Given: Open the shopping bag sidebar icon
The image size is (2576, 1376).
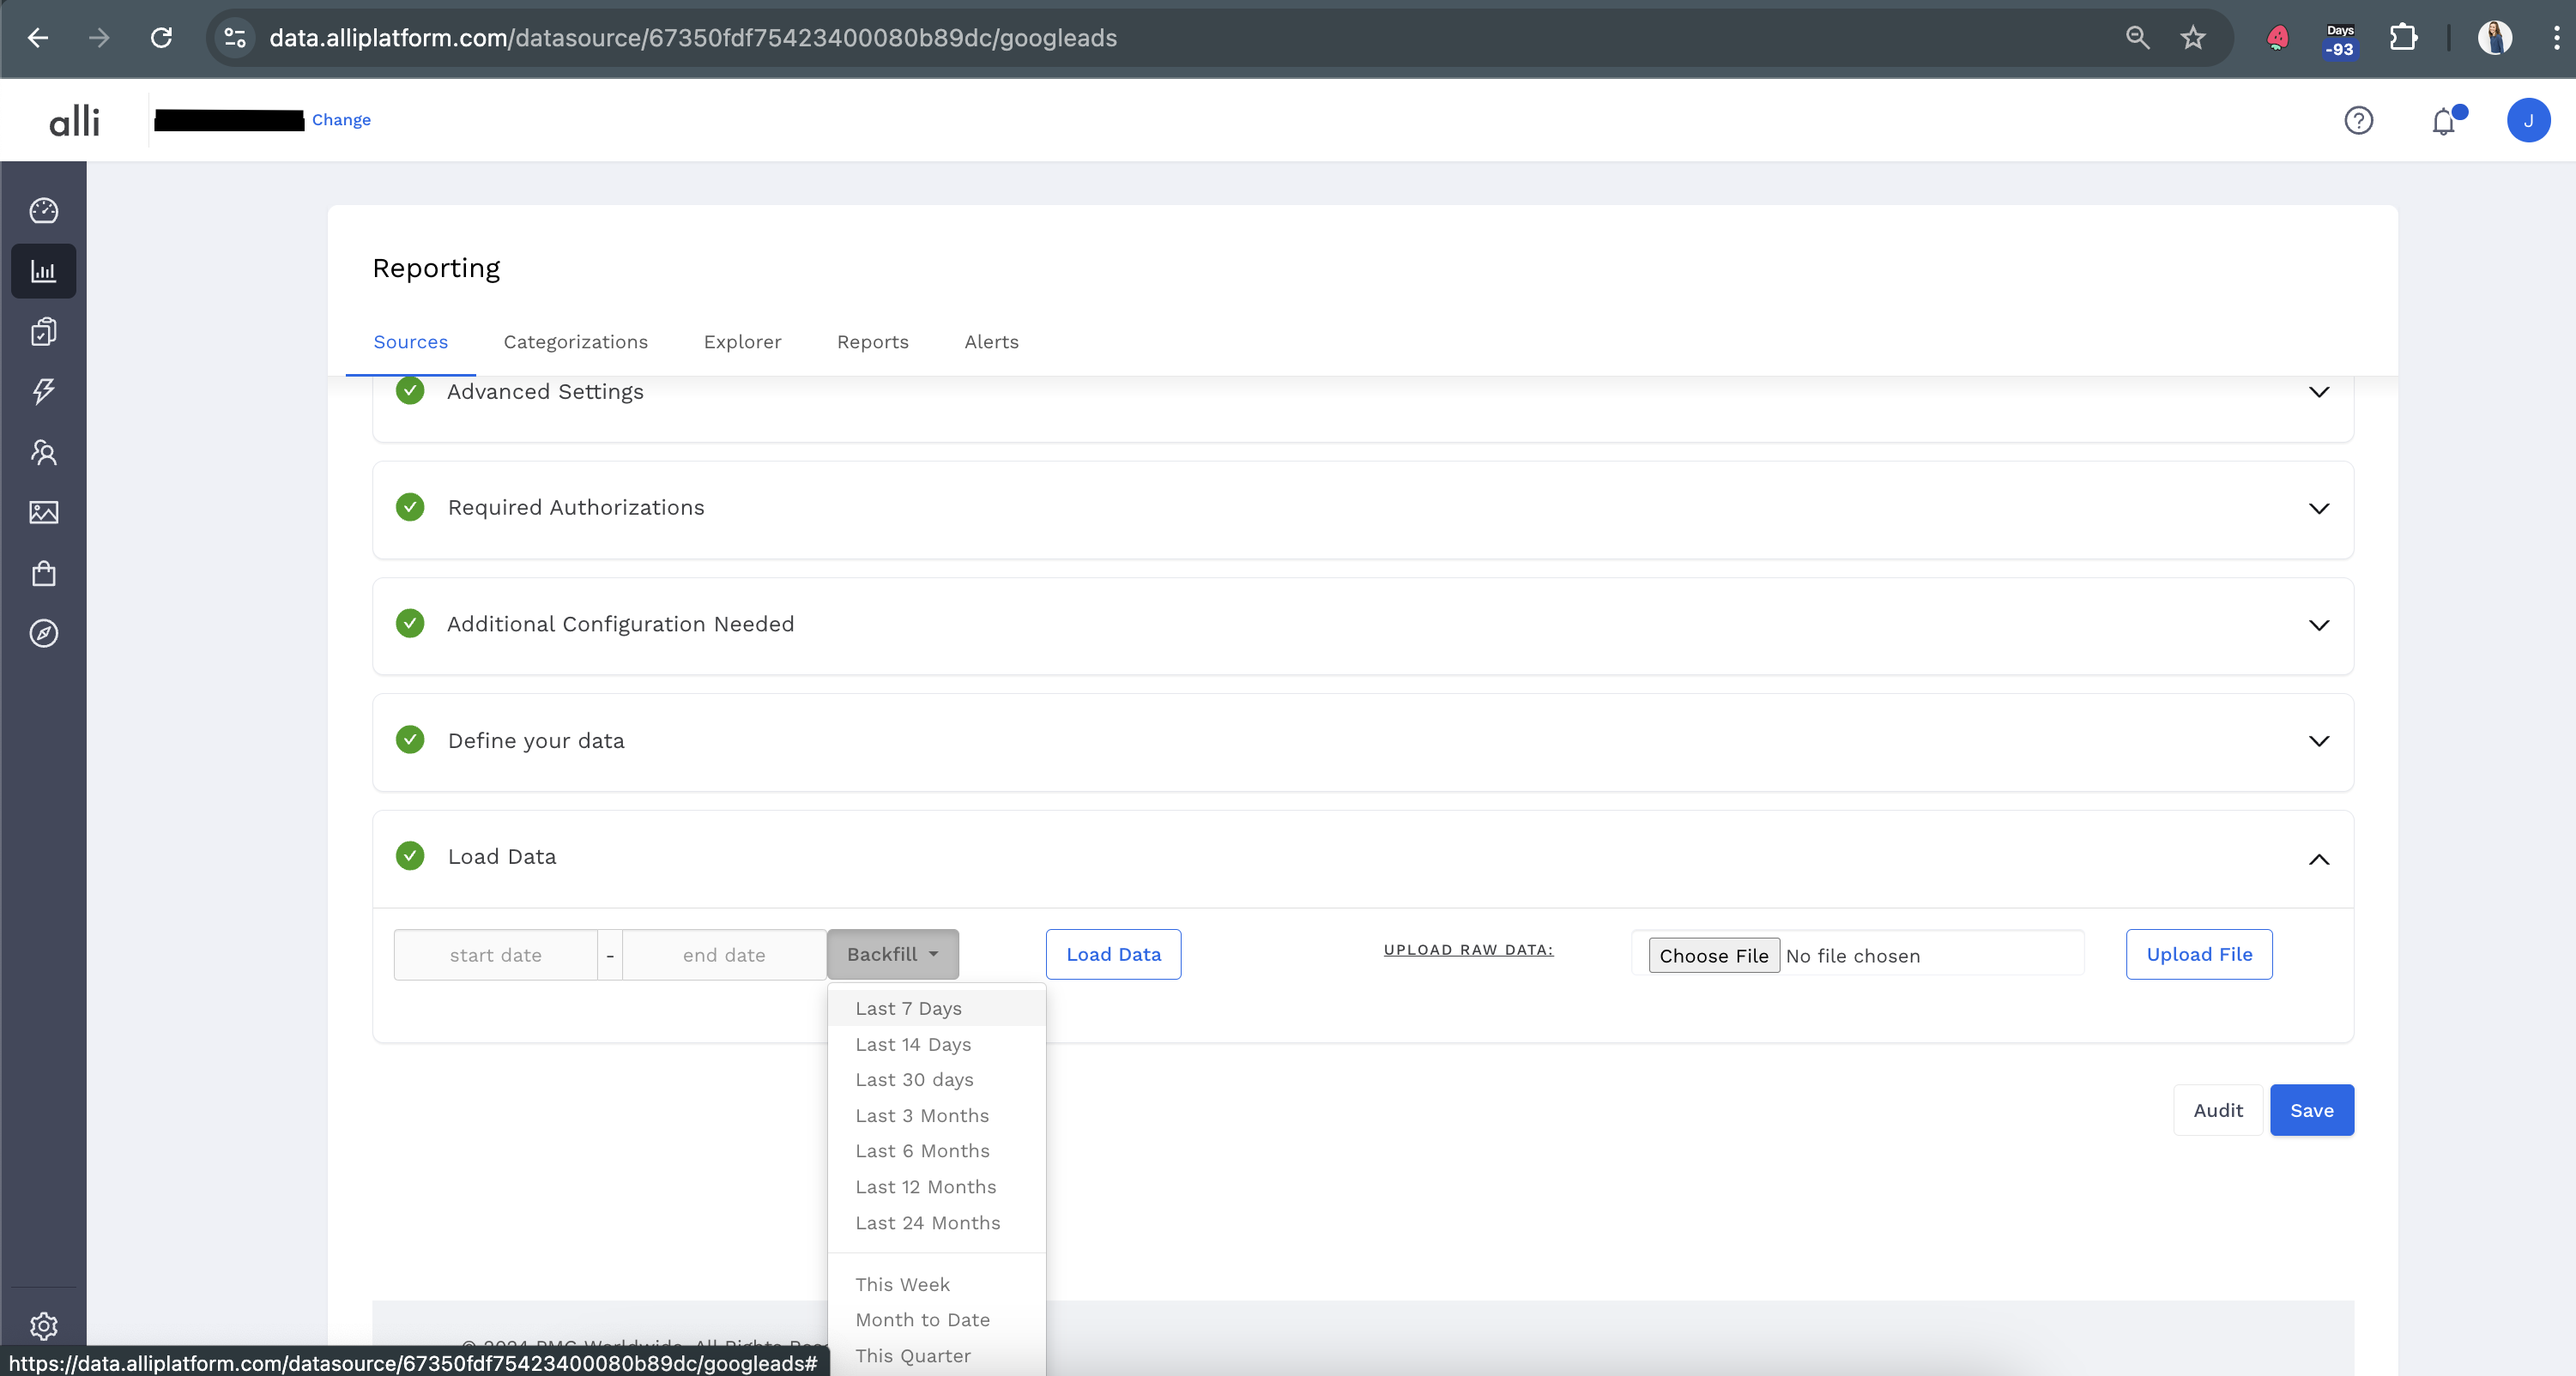Looking at the screenshot, I should (43, 573).
